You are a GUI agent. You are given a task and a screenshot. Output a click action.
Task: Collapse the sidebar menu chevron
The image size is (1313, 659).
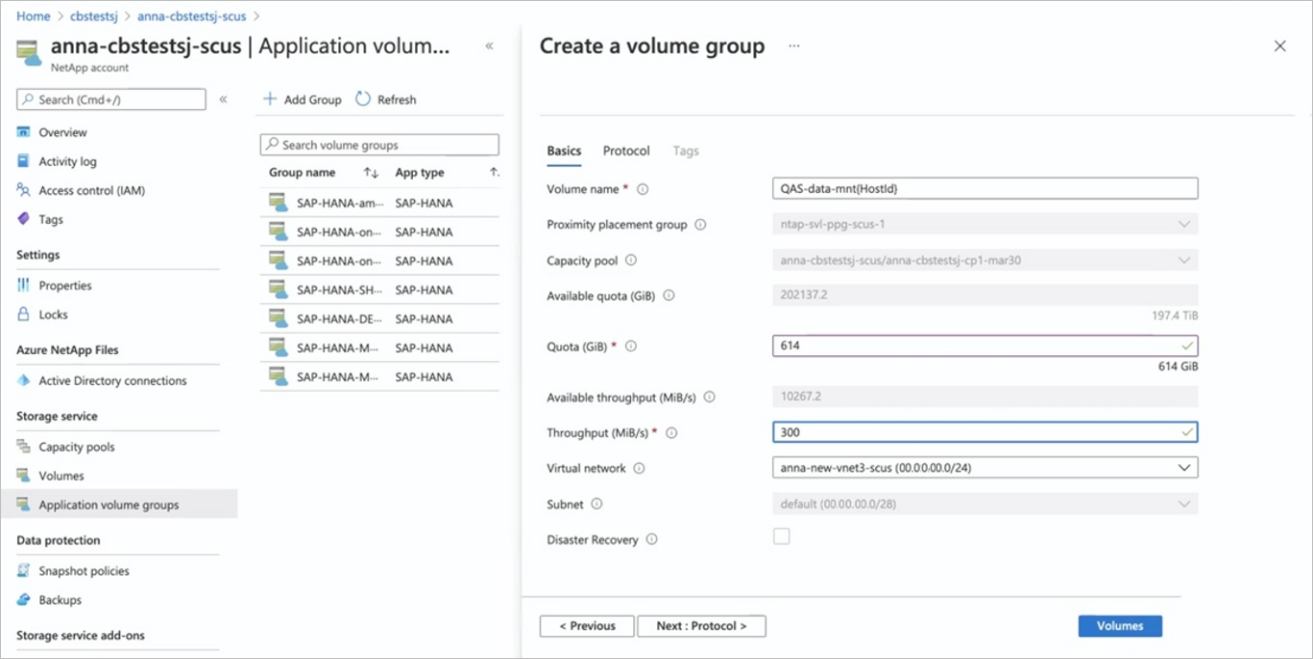pyautogui.click(x=223, y=99)
